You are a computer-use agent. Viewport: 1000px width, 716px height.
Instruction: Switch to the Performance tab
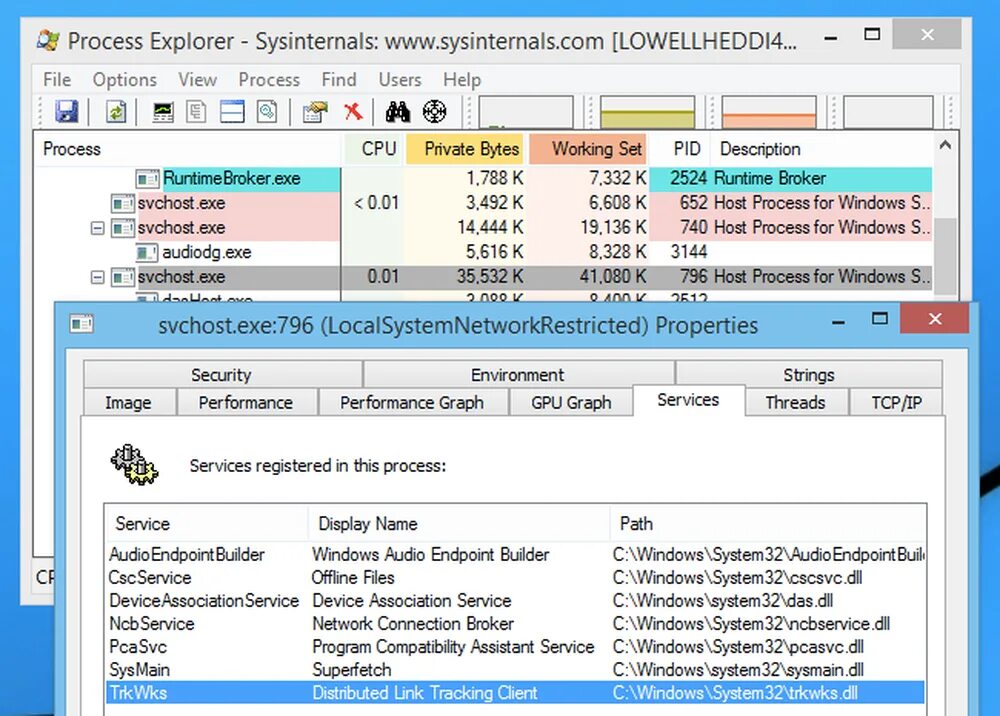(x=246, y=402)
